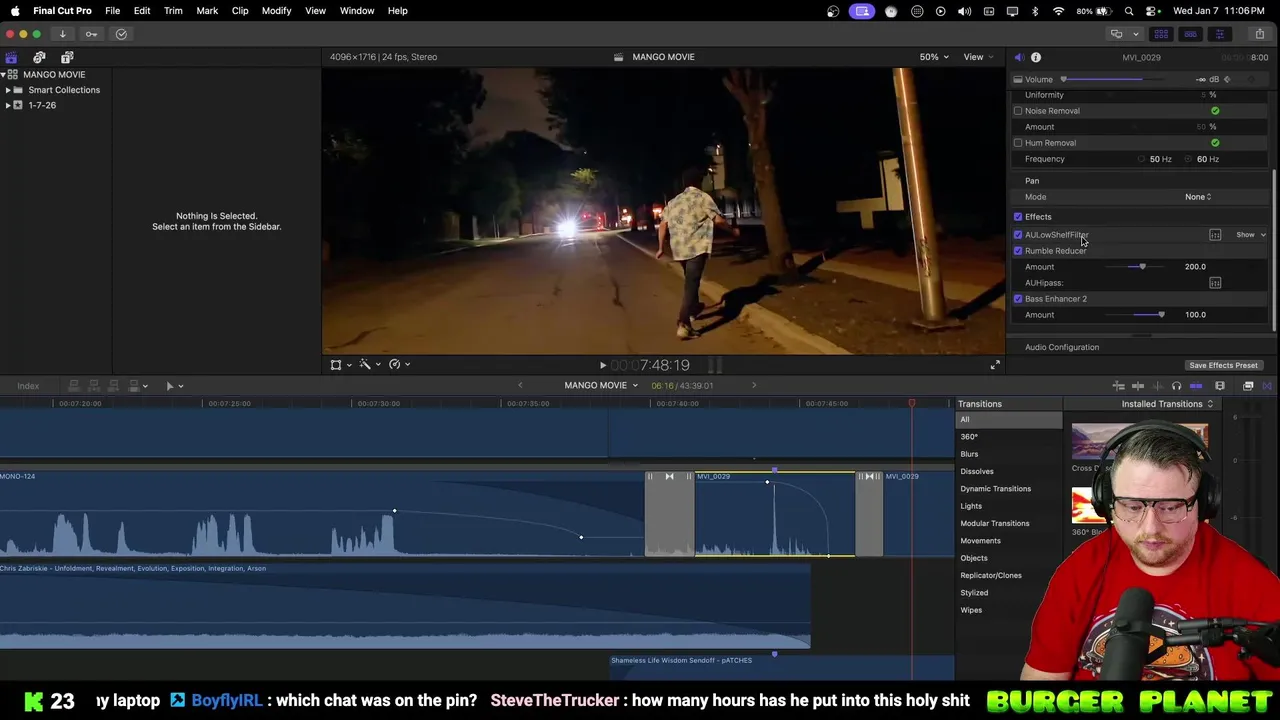Viewport: 1280px width, 720px height.
Task: Toggle the browser layout grid button
Action: [x=1161, y=34]
